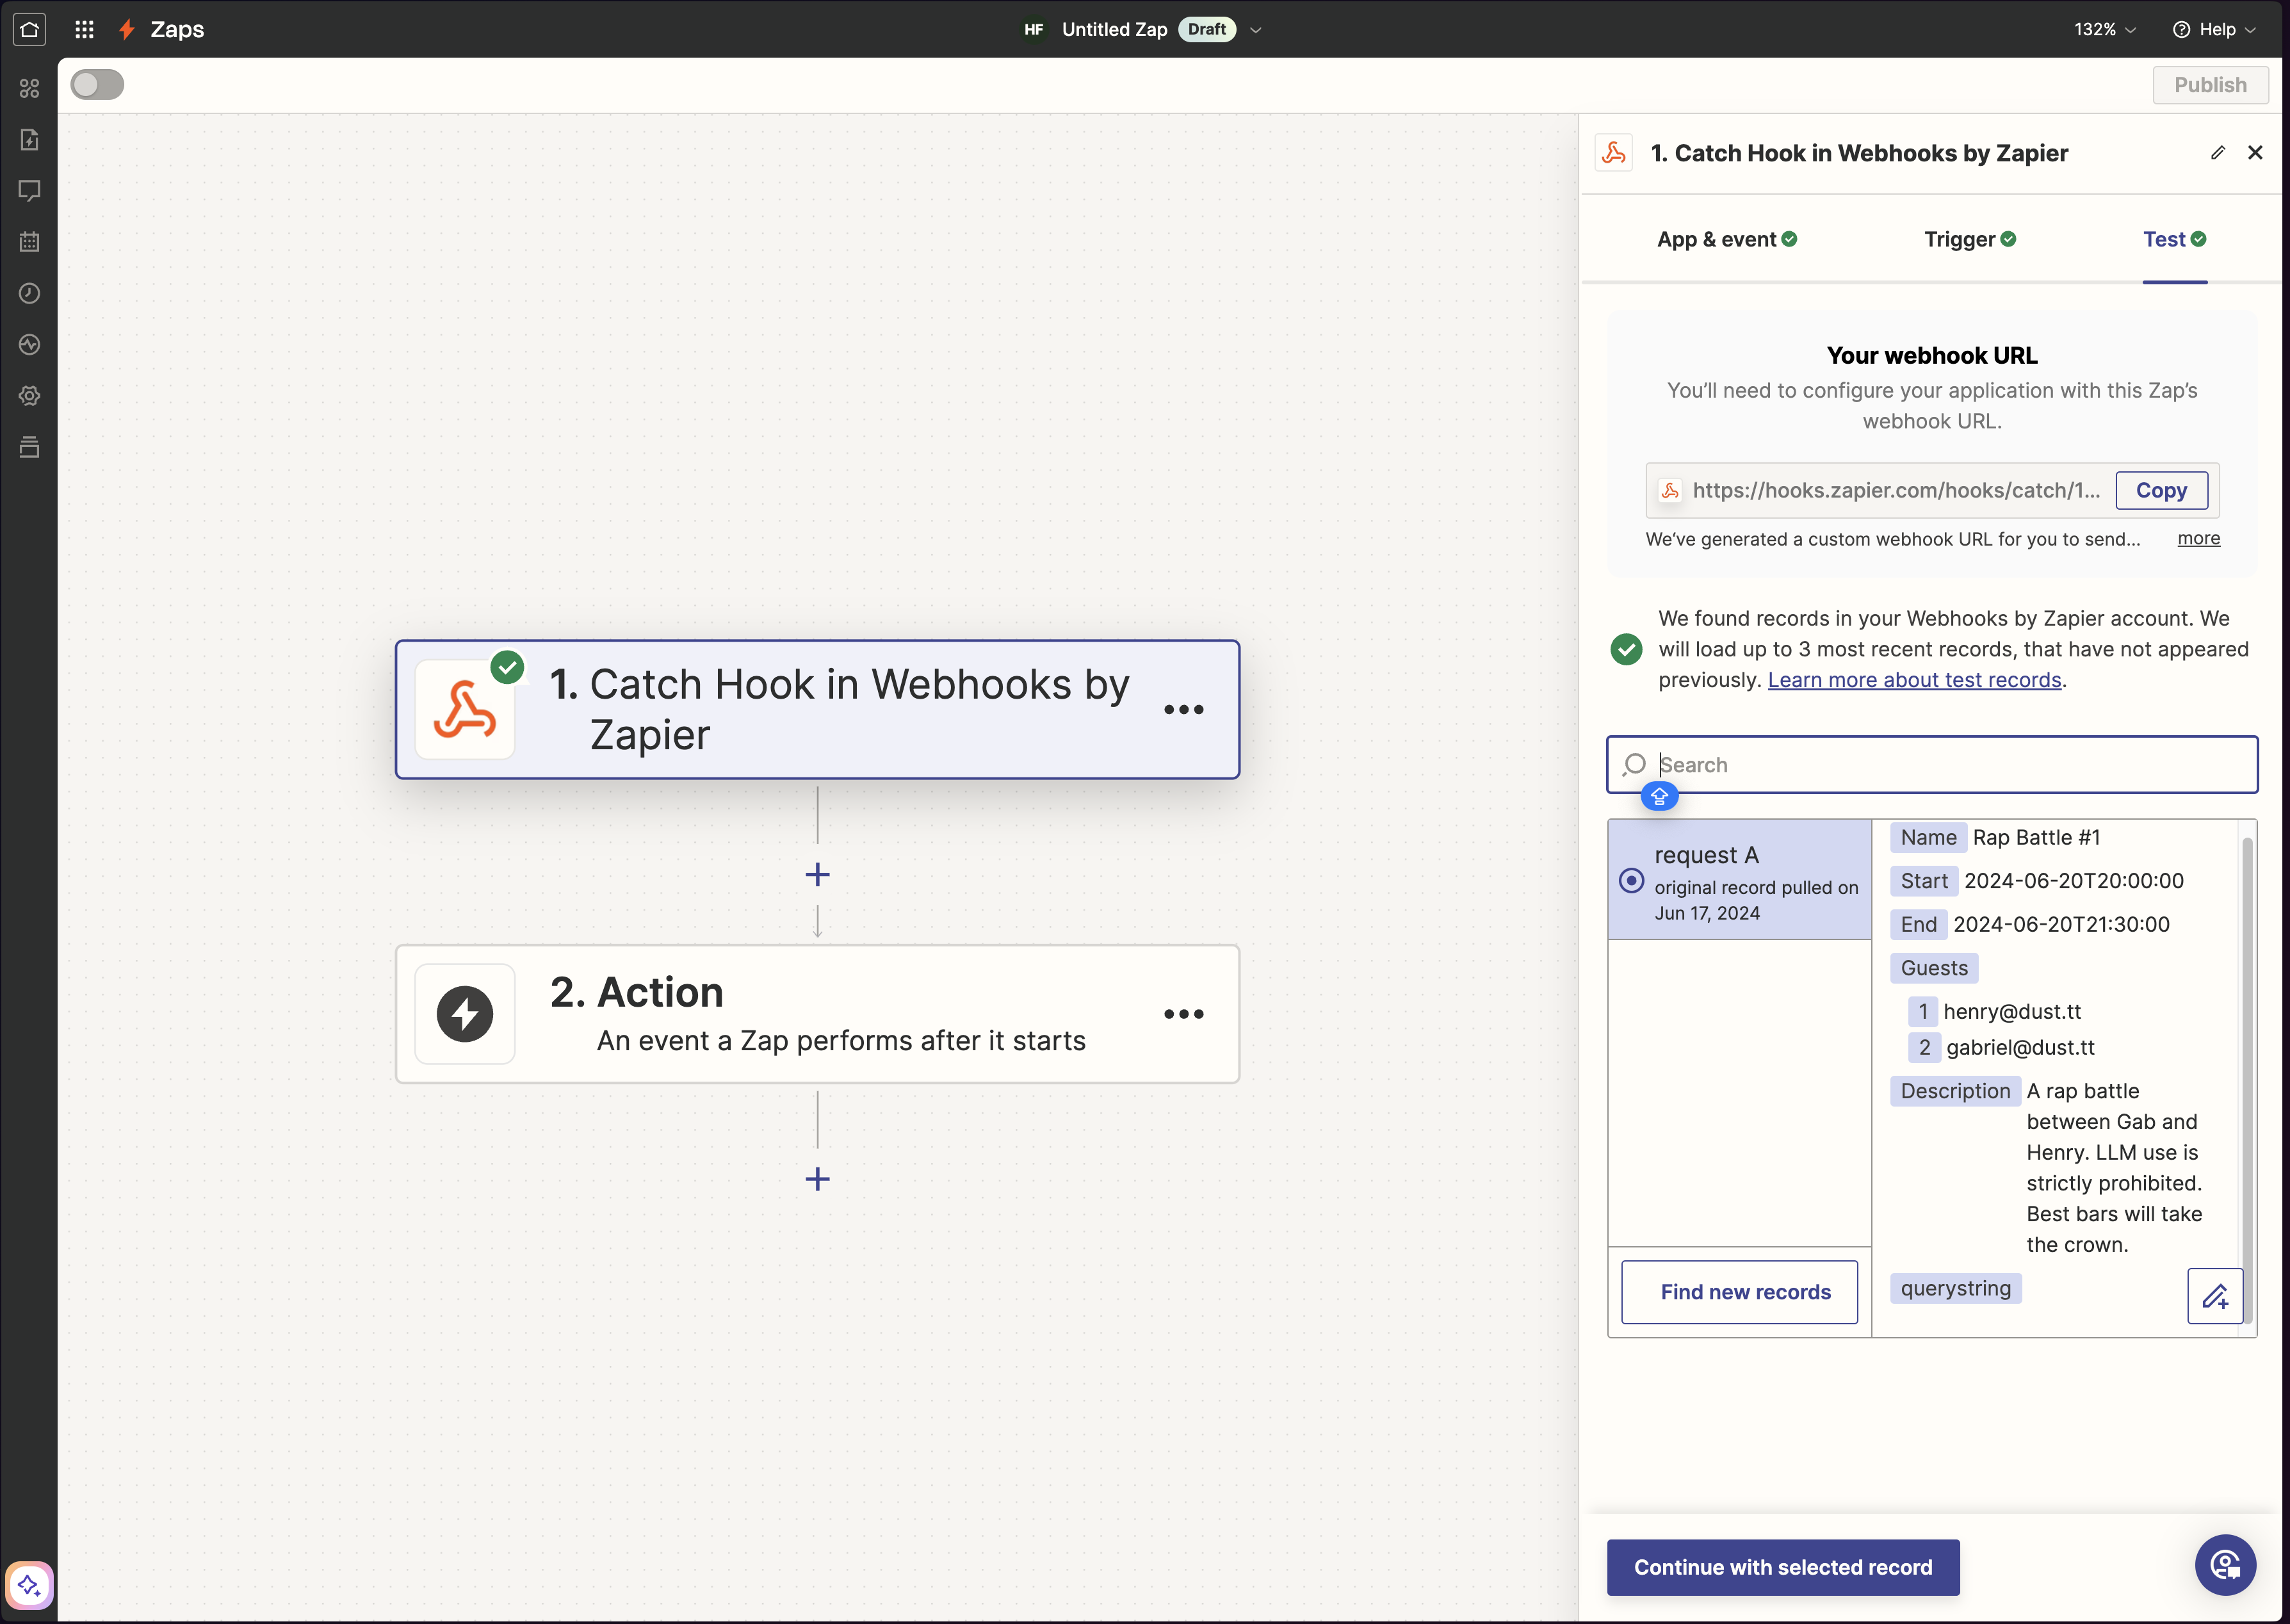Open the comments icon in sidebar

[x=29, y=190]
